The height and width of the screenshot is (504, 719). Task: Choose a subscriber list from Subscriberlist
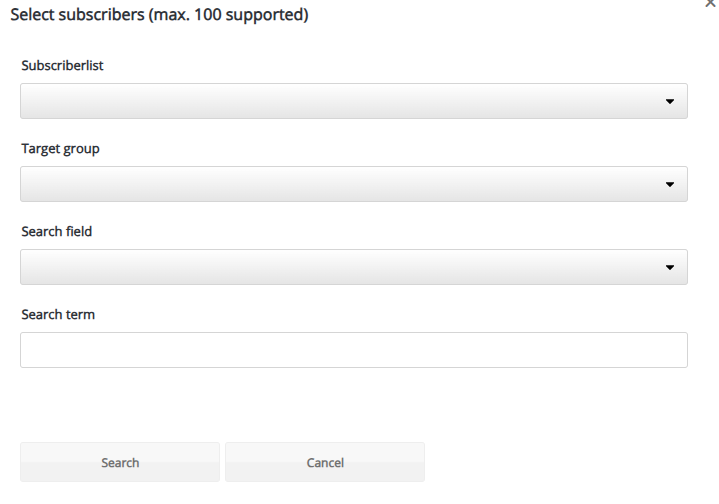coord(354,101)
